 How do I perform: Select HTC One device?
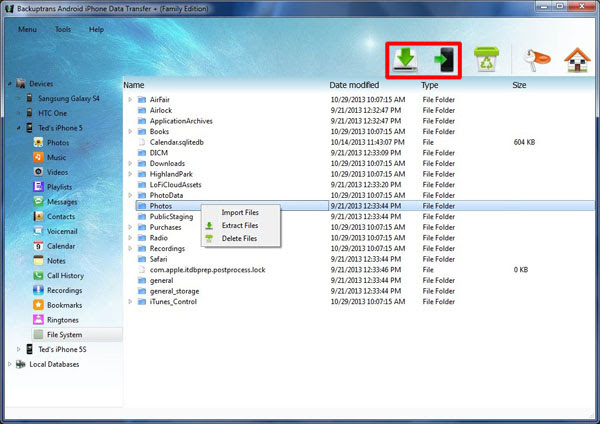52,113
